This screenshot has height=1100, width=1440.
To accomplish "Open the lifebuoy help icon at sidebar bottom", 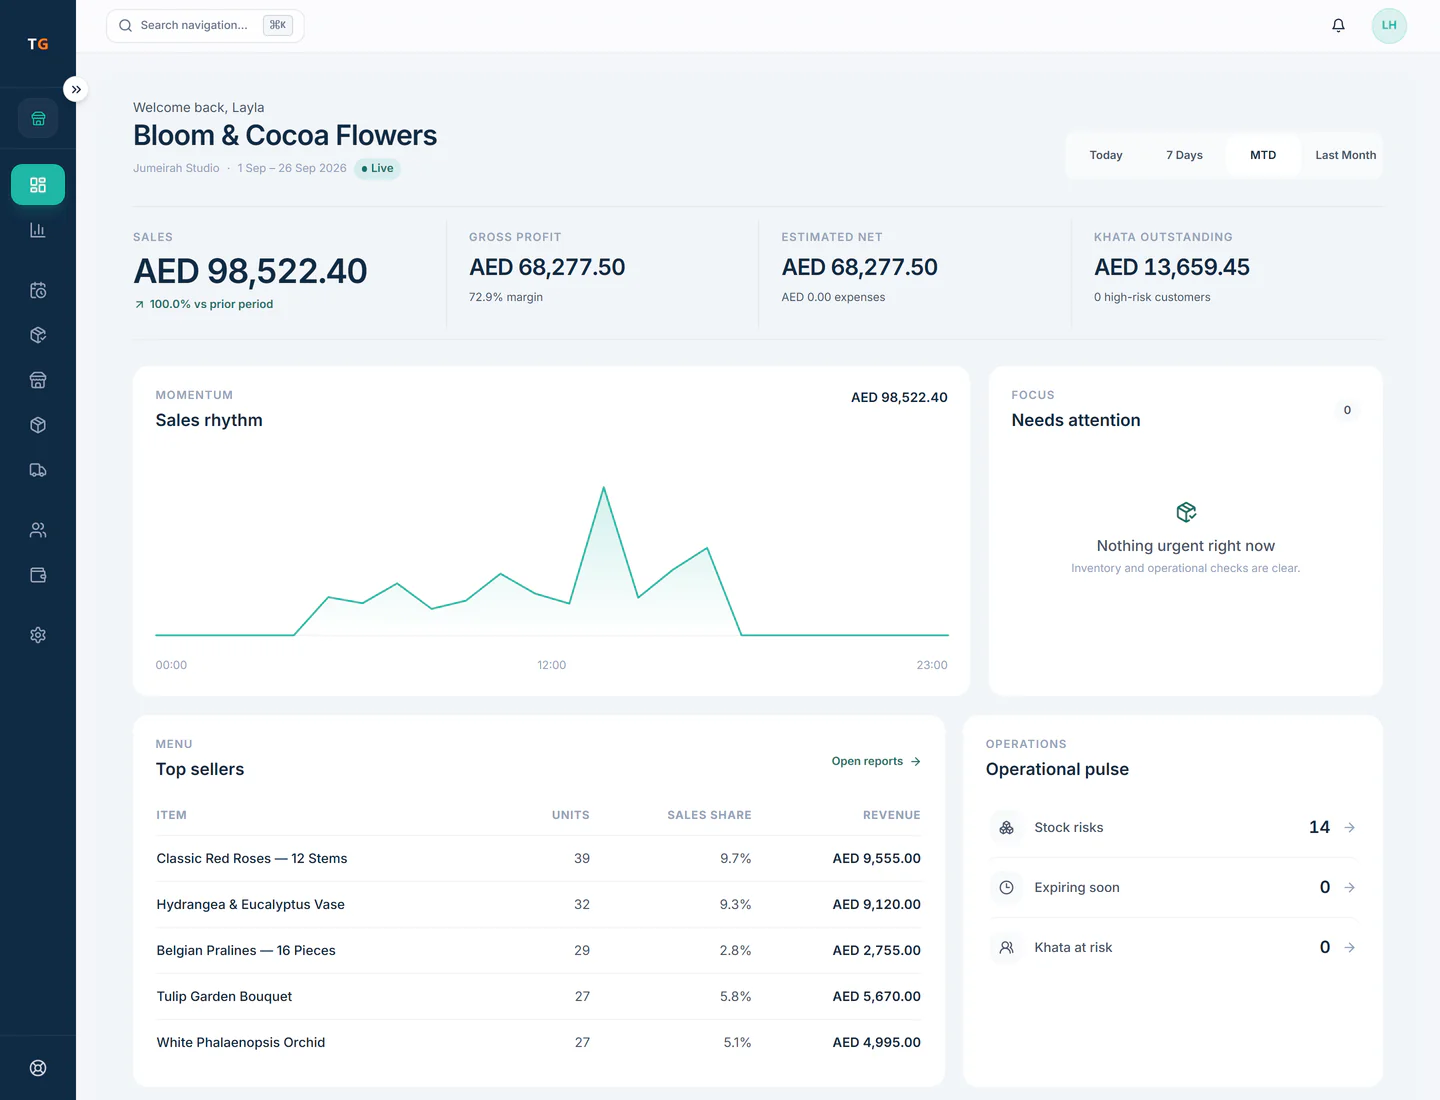I will click(x=38, y=1068).
